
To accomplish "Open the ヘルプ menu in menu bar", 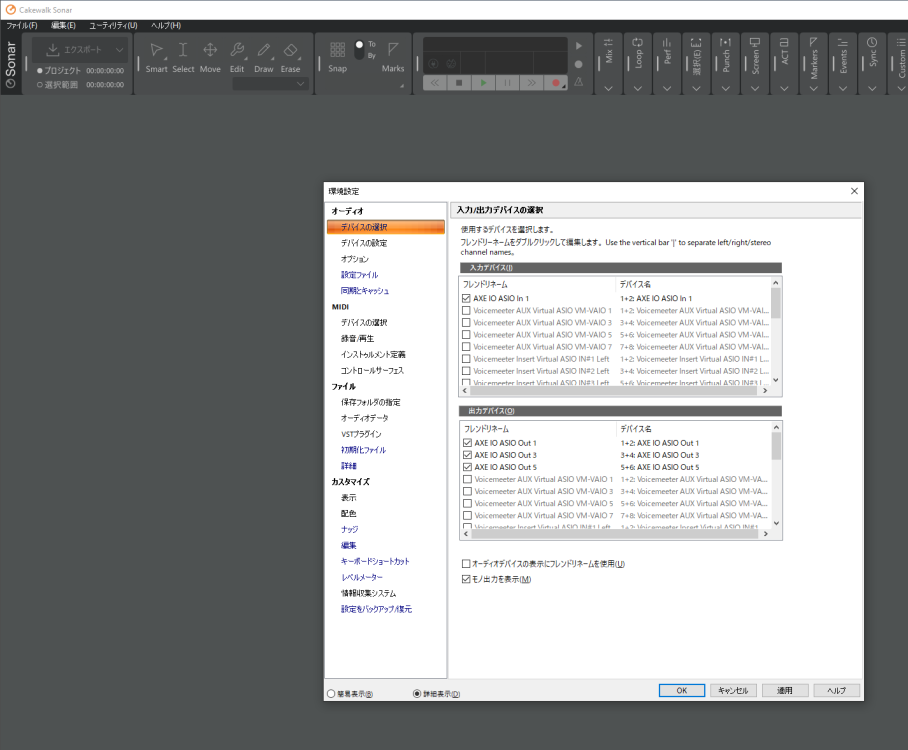I will click(166, 25).
